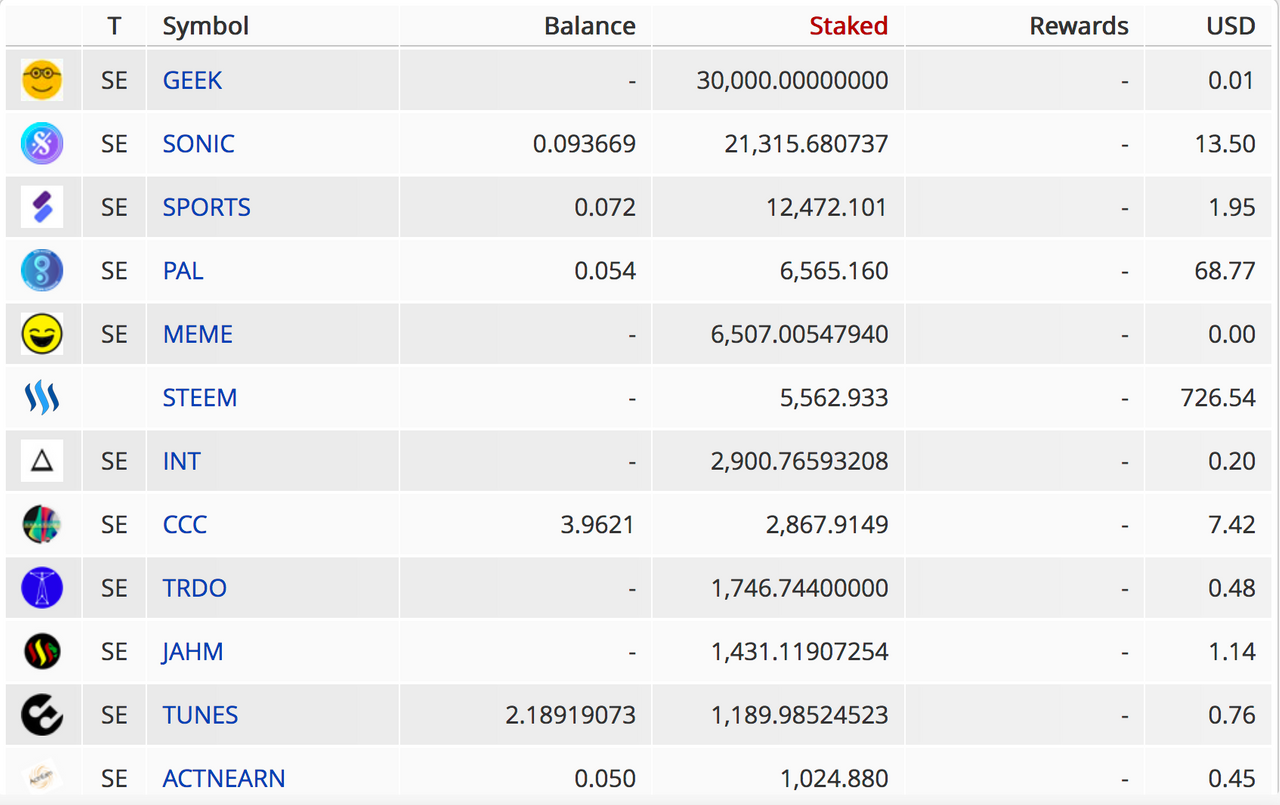Open the INT symbol link
Viewport: 1280px width, 805px height.
click(x=181, y=461)
